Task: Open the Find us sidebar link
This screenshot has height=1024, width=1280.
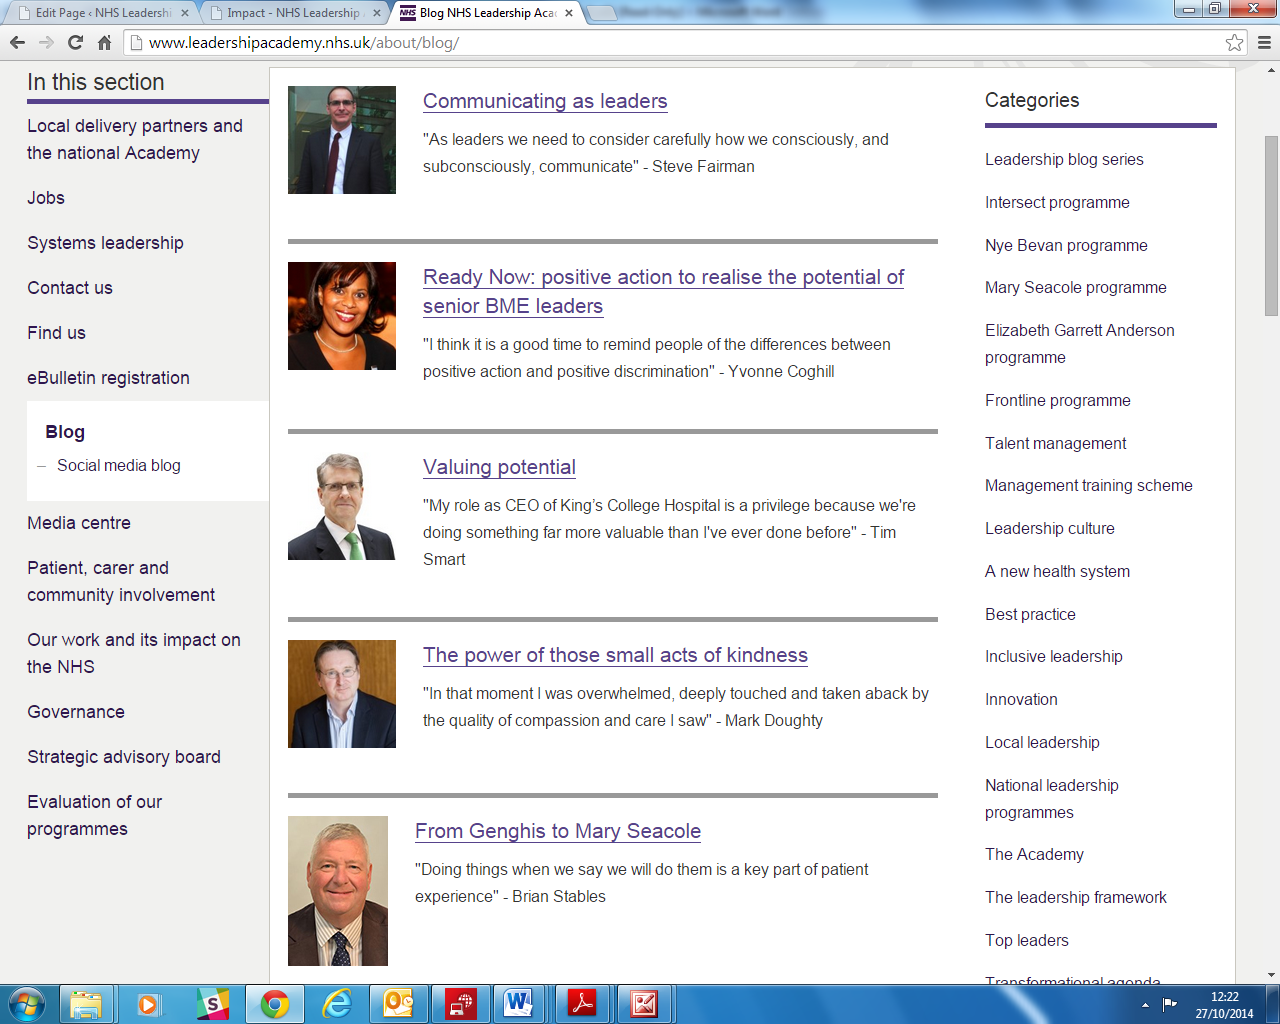Action: 56,333
